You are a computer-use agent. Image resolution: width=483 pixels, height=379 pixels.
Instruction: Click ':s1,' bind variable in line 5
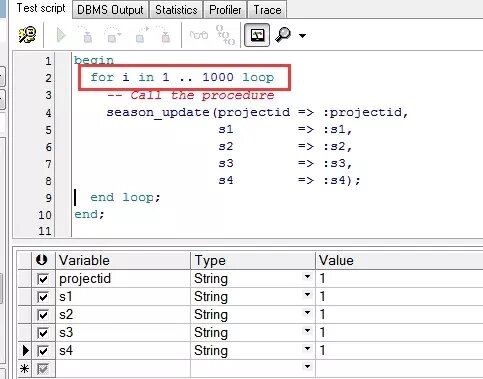(x=338, y=129)
